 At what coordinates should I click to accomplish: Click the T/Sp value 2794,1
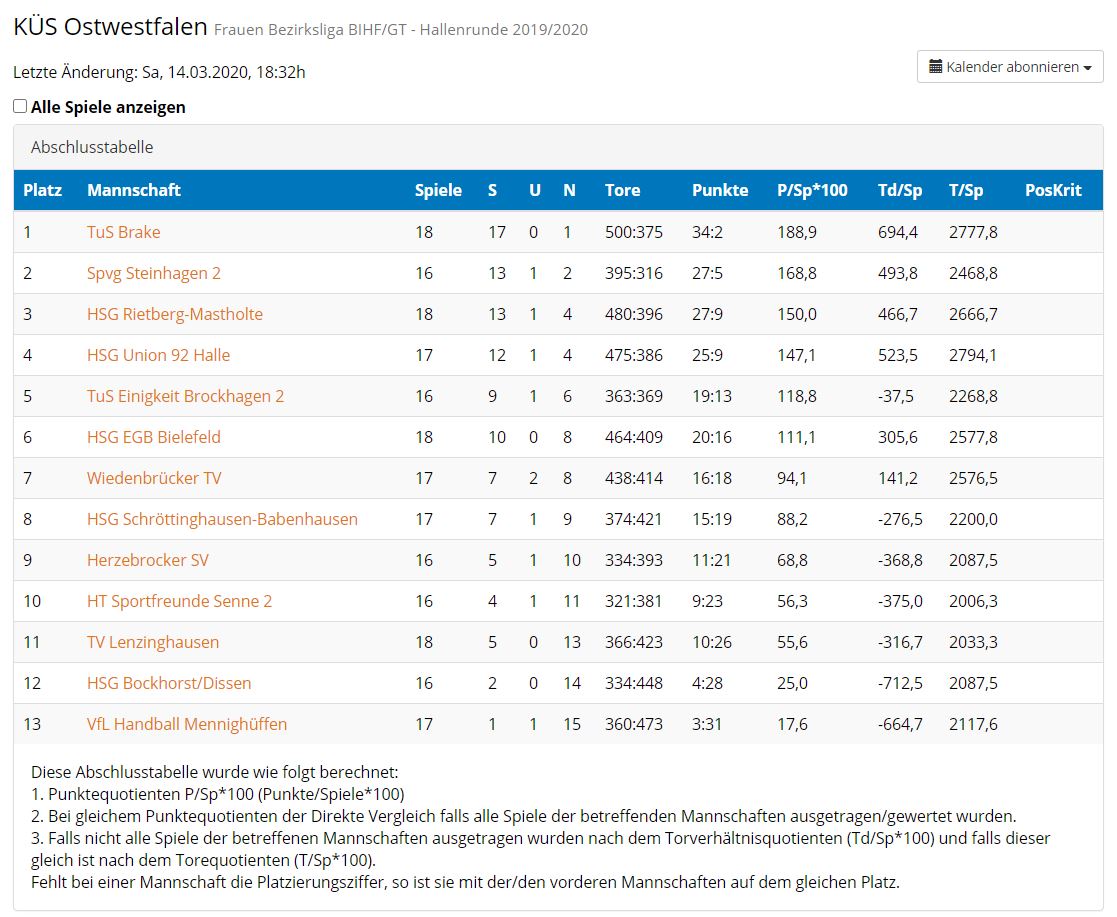(973, 356)
